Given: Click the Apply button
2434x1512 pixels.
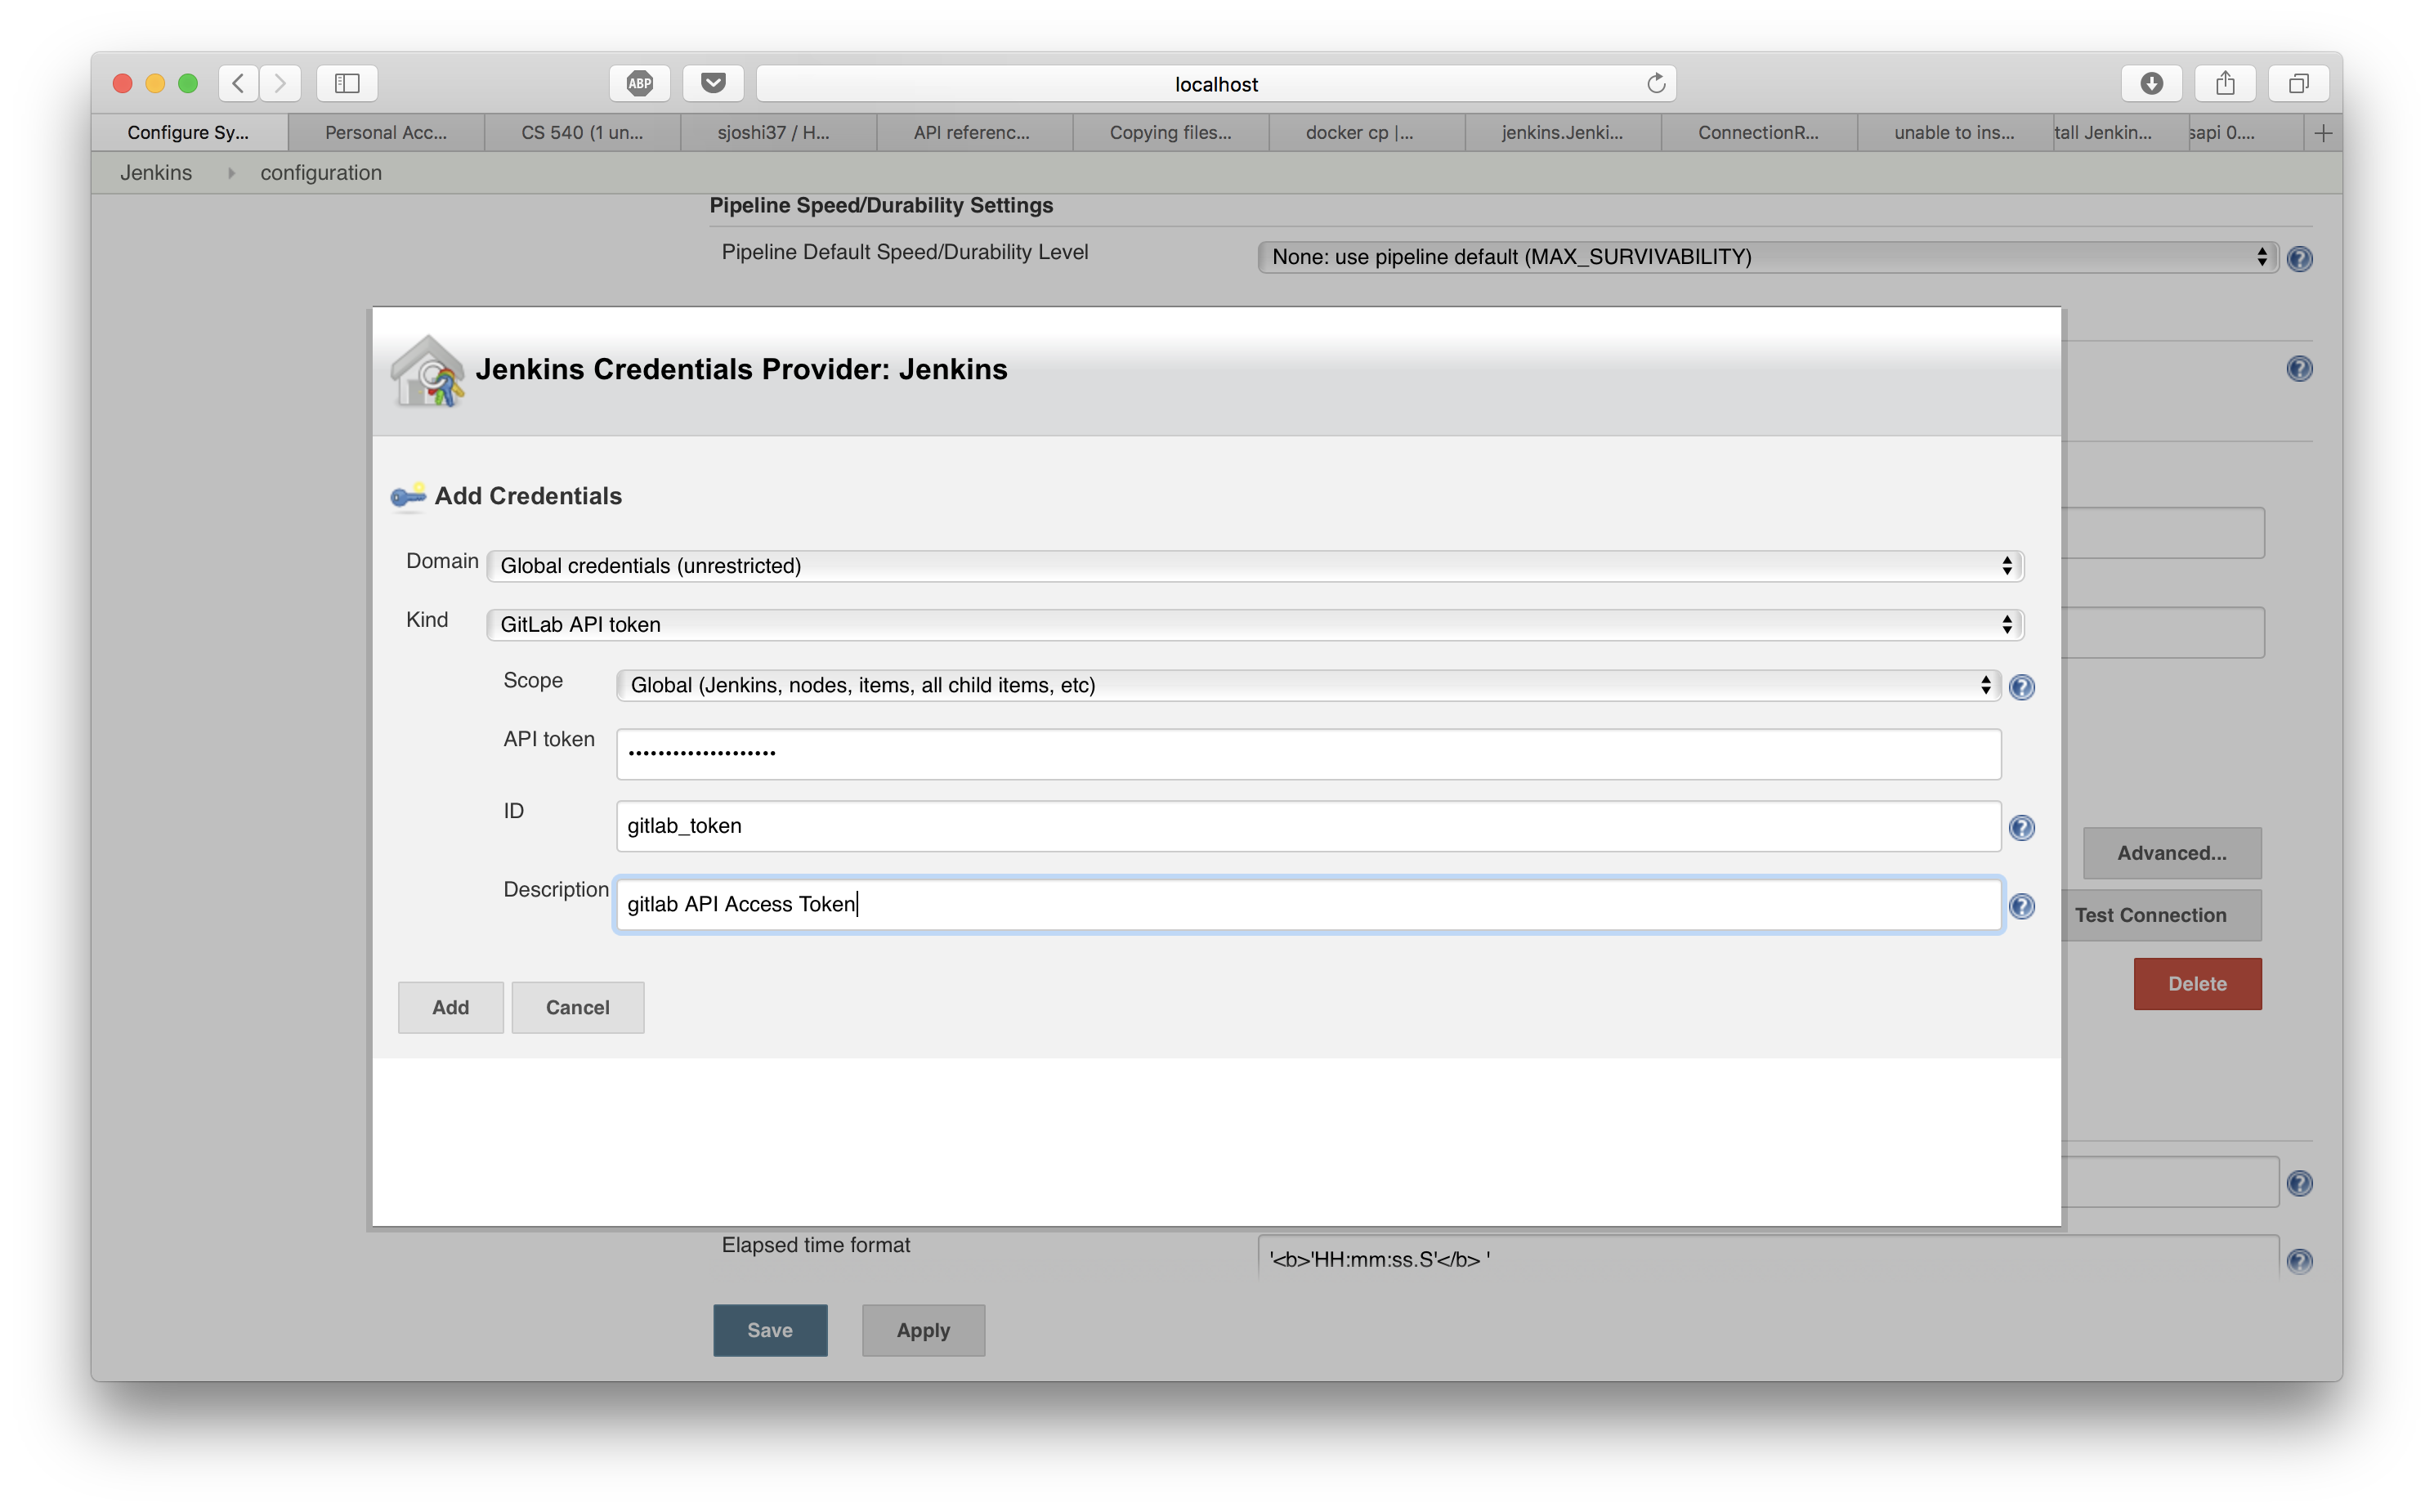Looking at the screenshot, I should tap(923, 1330).
